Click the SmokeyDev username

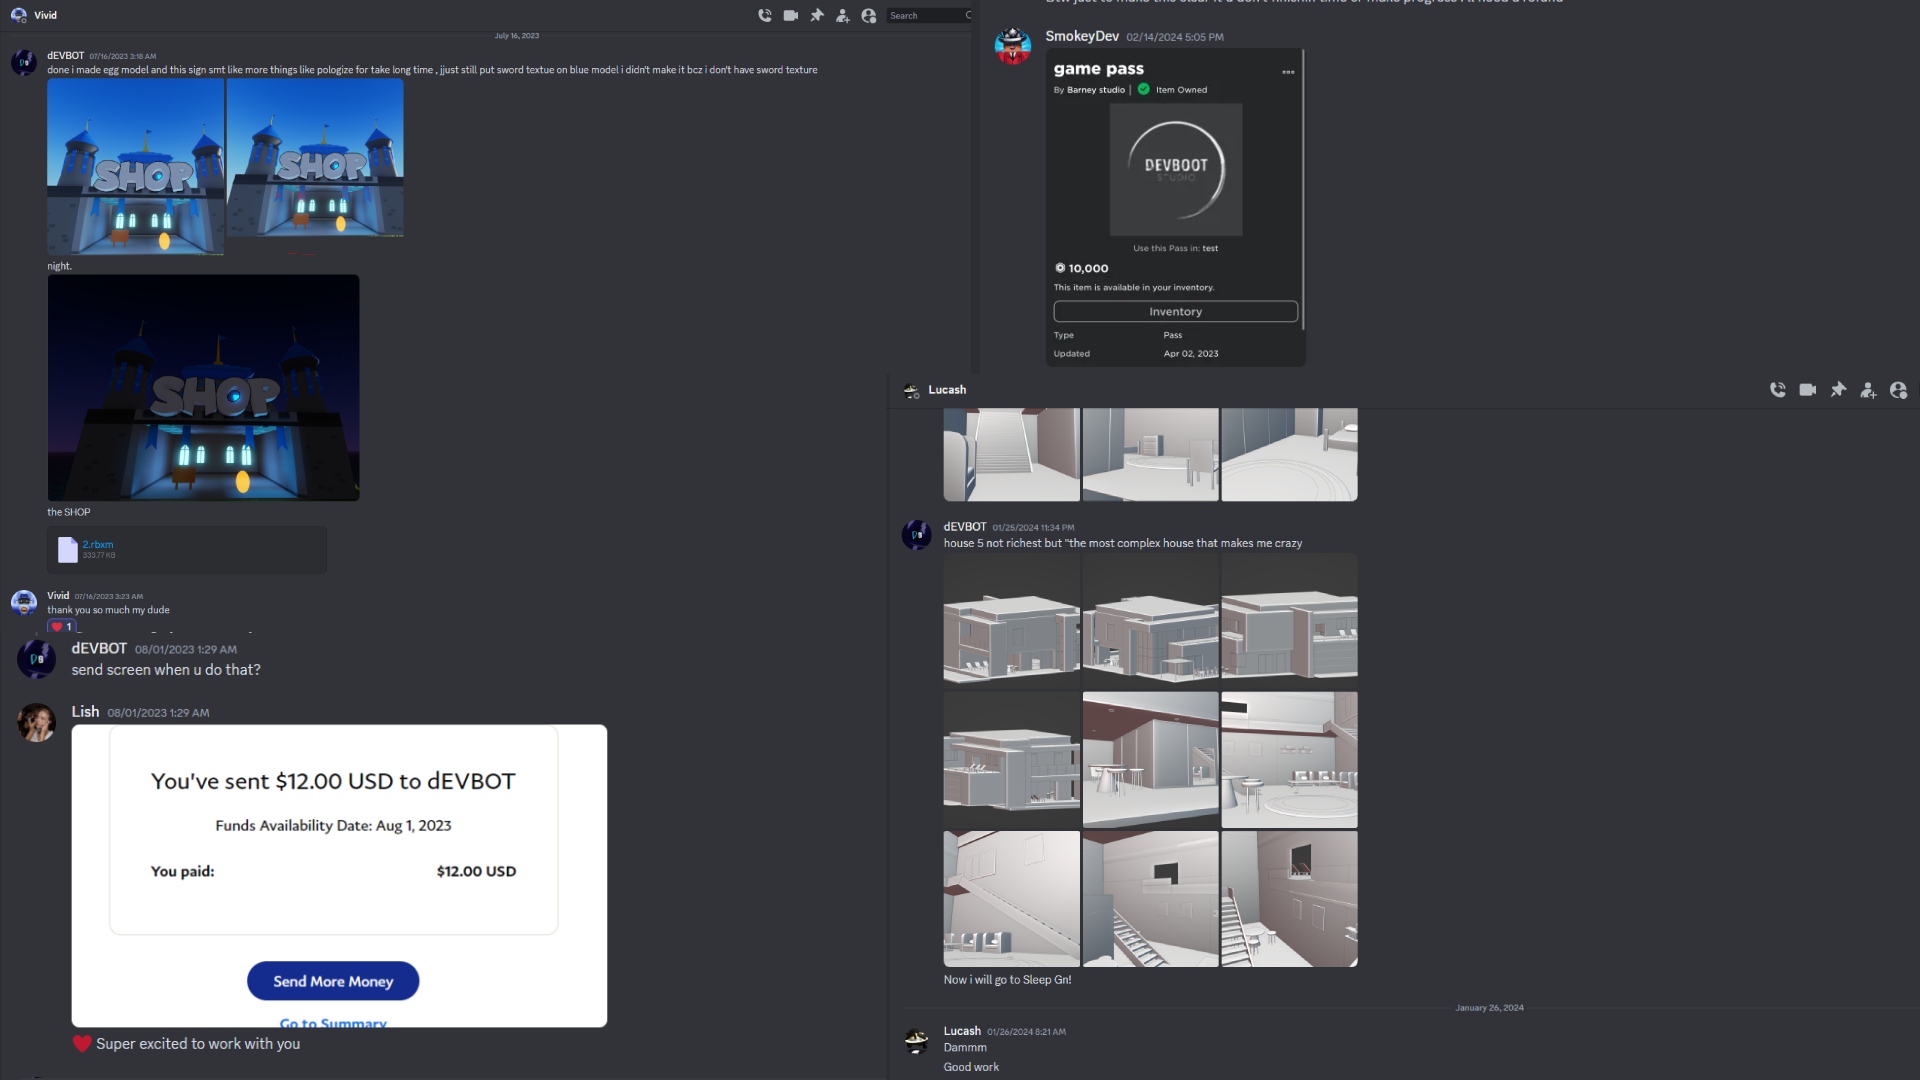[x=1082, y=36]
